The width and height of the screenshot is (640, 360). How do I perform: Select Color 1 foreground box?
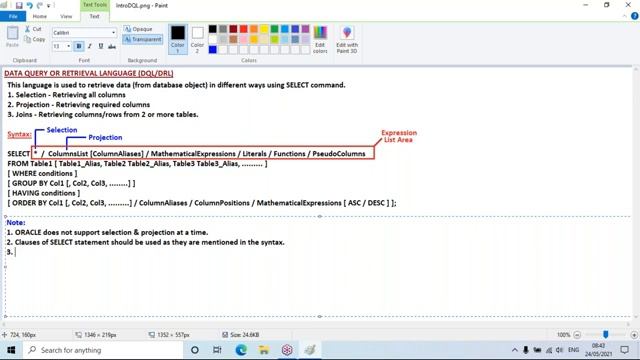pos(178,39)
